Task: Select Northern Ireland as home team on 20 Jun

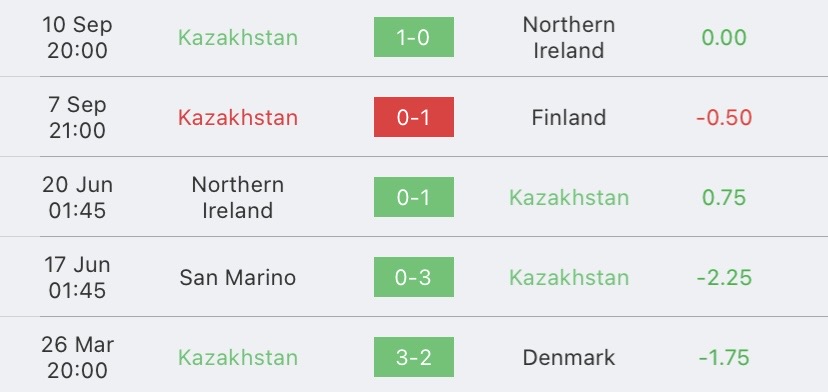Action: pos(238,198)
